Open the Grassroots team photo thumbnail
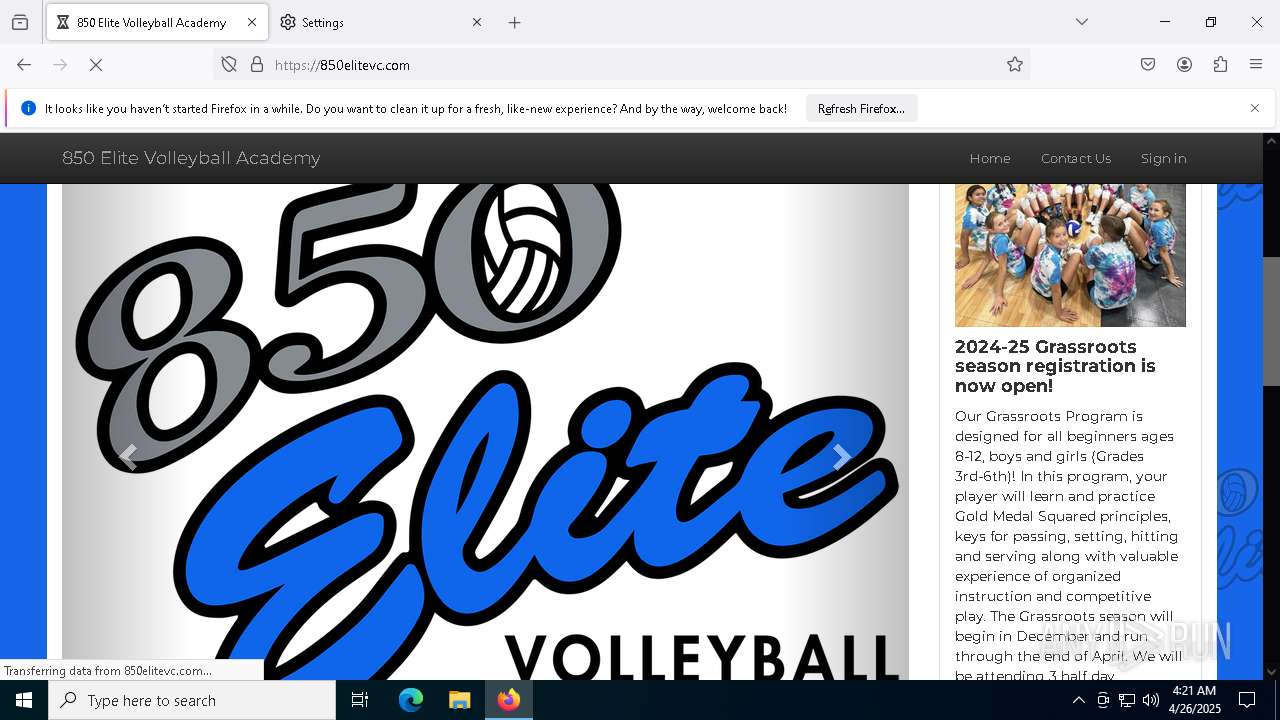The width and height of the screenshot is (1280, 720). 1070,255
